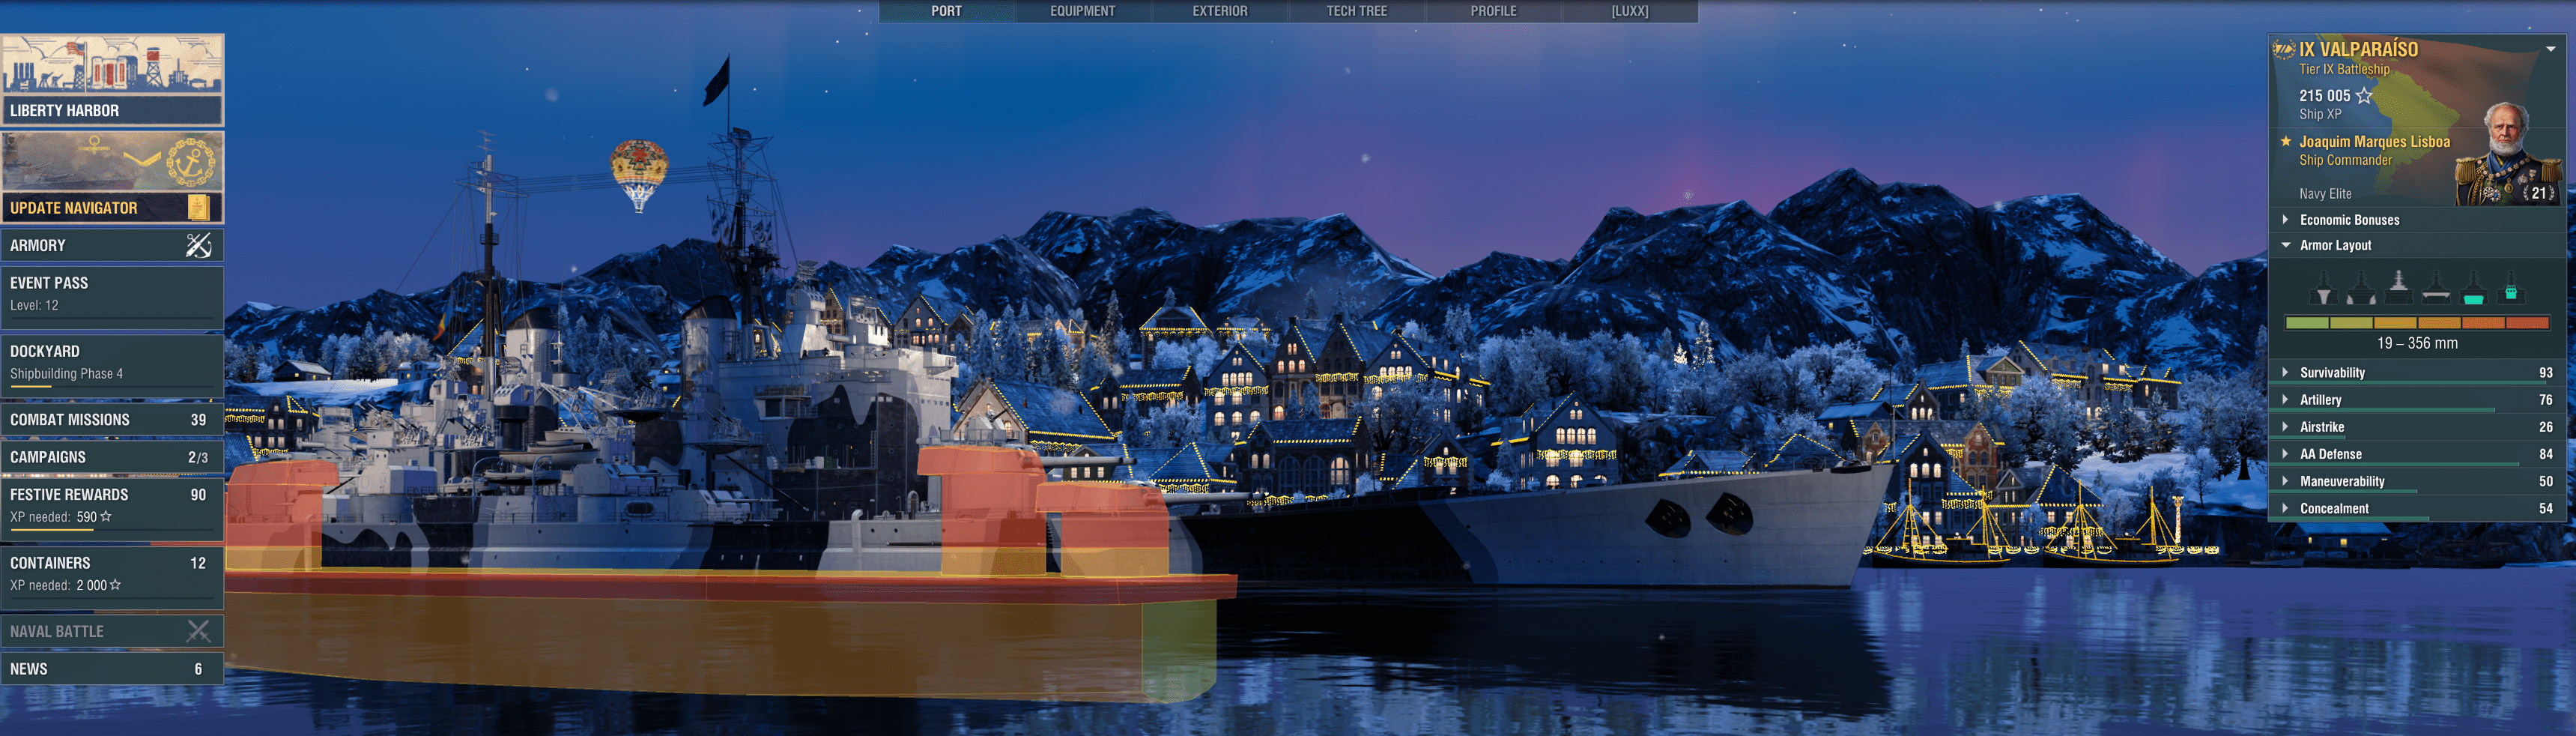This screenshot has width=2576, height=736.
Task: Click the Liberty Harbor port thumbnail
Action: tap(112, 65)
